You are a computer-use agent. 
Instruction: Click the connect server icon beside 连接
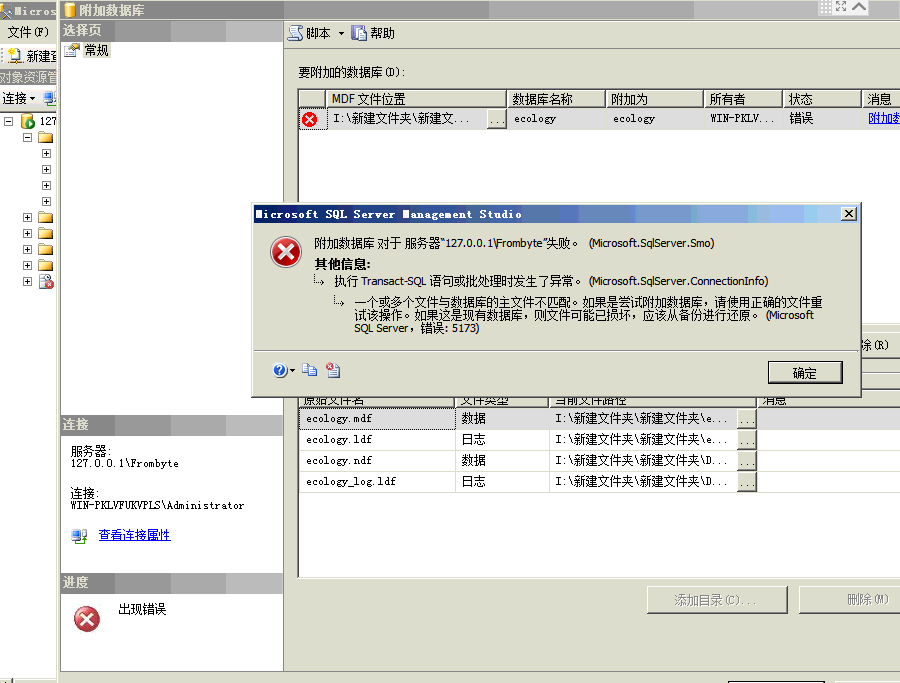pos(49,98)
